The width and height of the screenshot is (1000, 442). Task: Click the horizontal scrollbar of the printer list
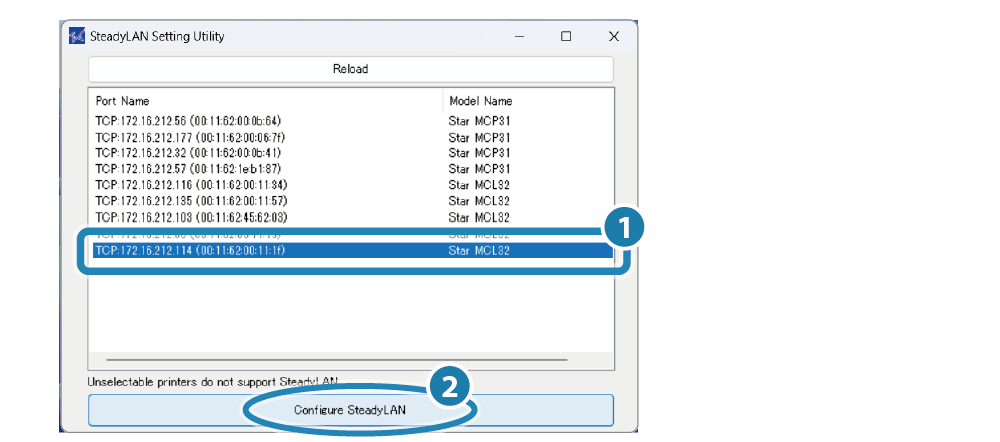point(337,360)
